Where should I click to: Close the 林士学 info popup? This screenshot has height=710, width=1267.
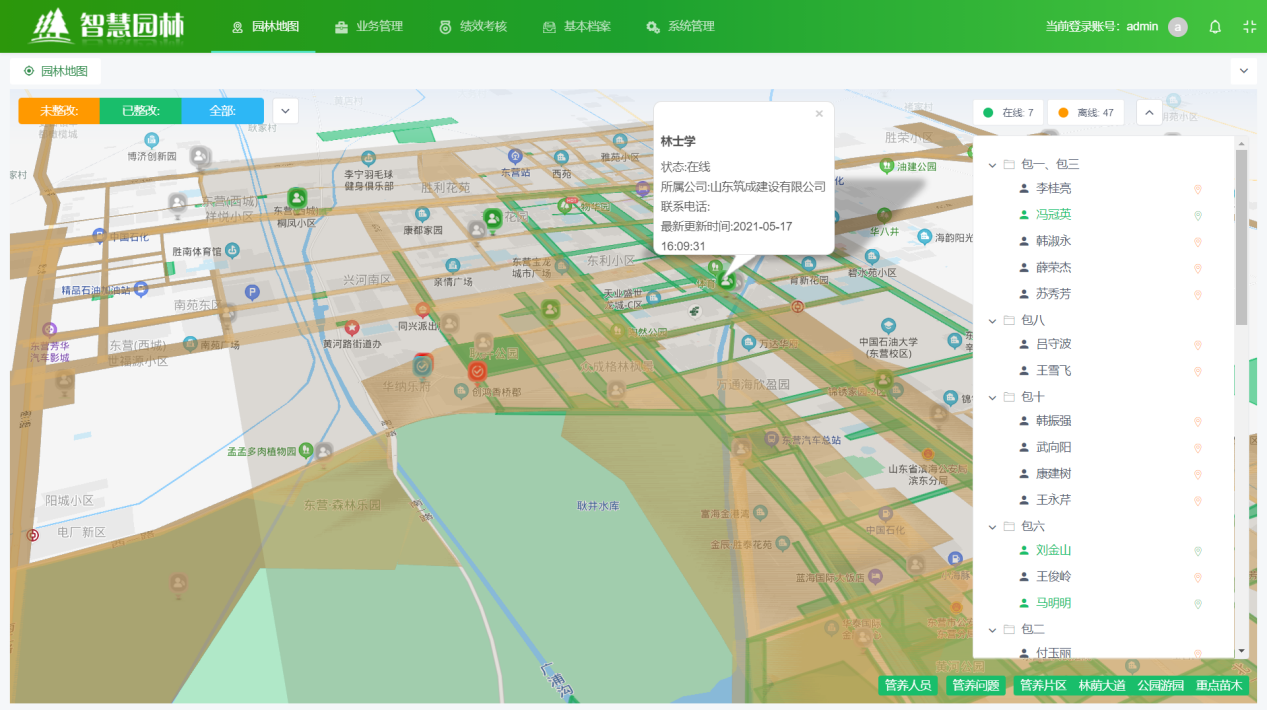pos(819,114)
